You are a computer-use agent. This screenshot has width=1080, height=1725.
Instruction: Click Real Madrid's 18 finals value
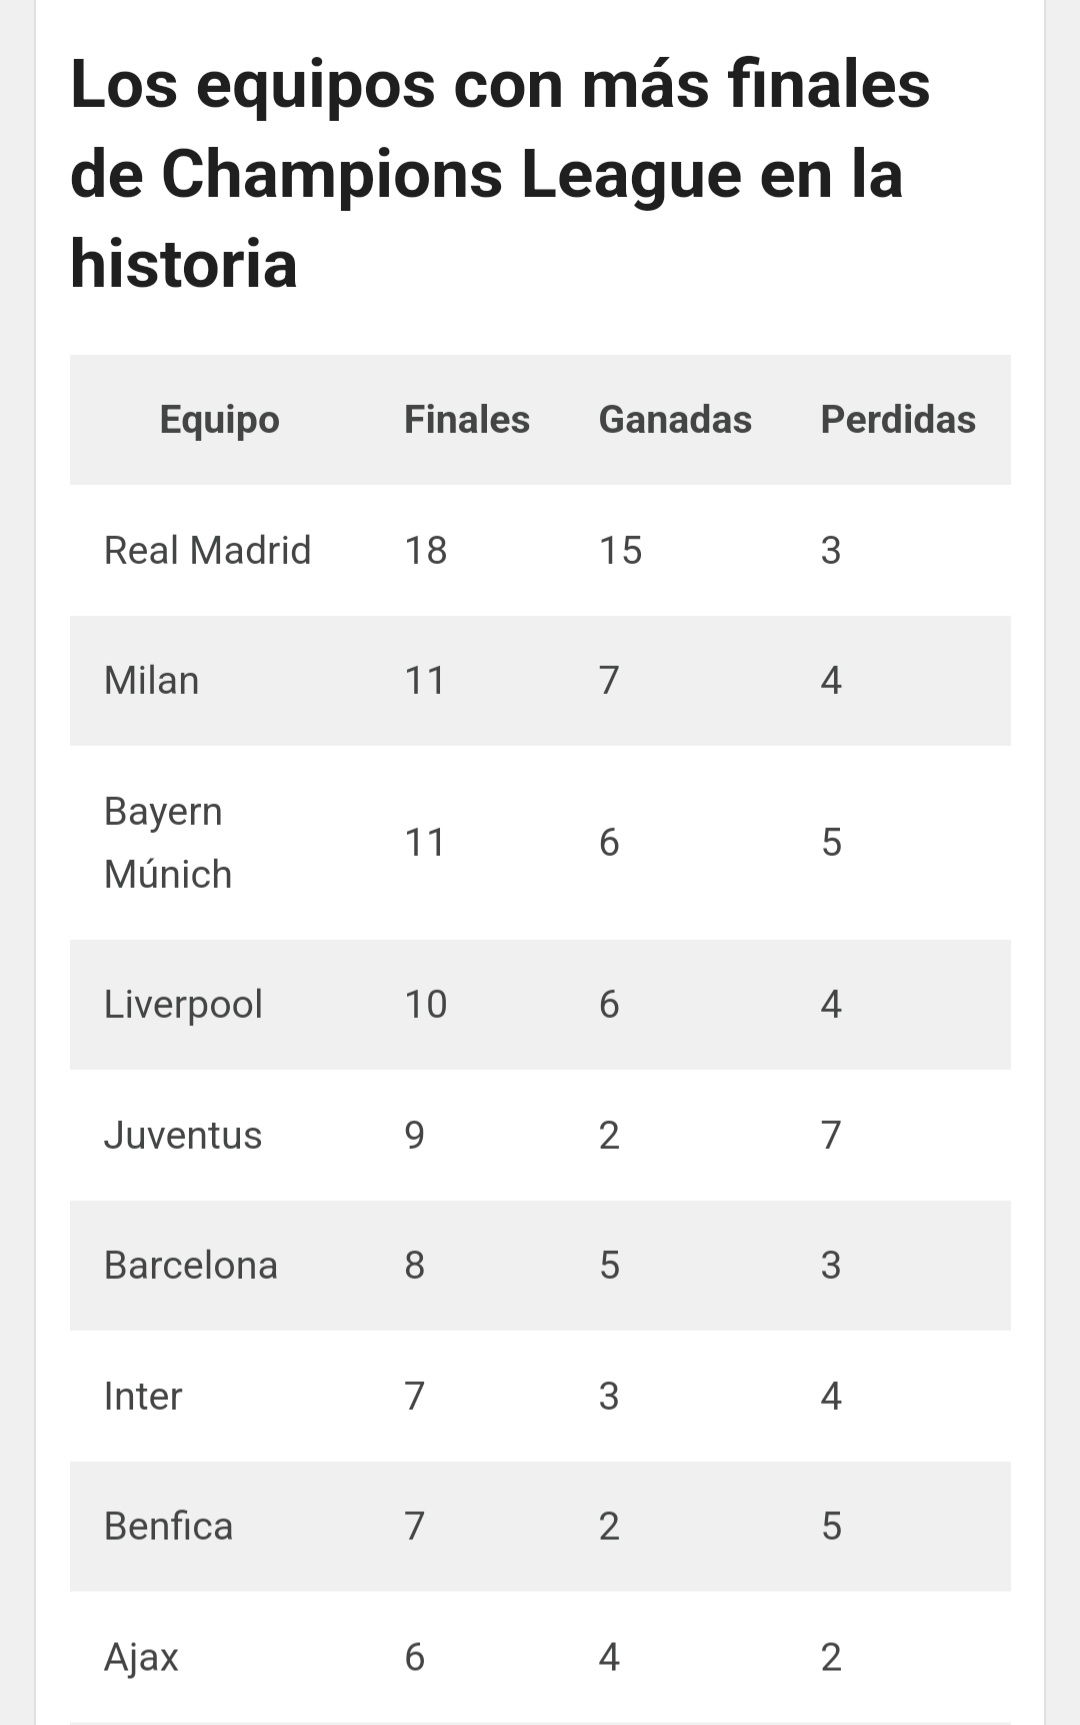point(426,550)
